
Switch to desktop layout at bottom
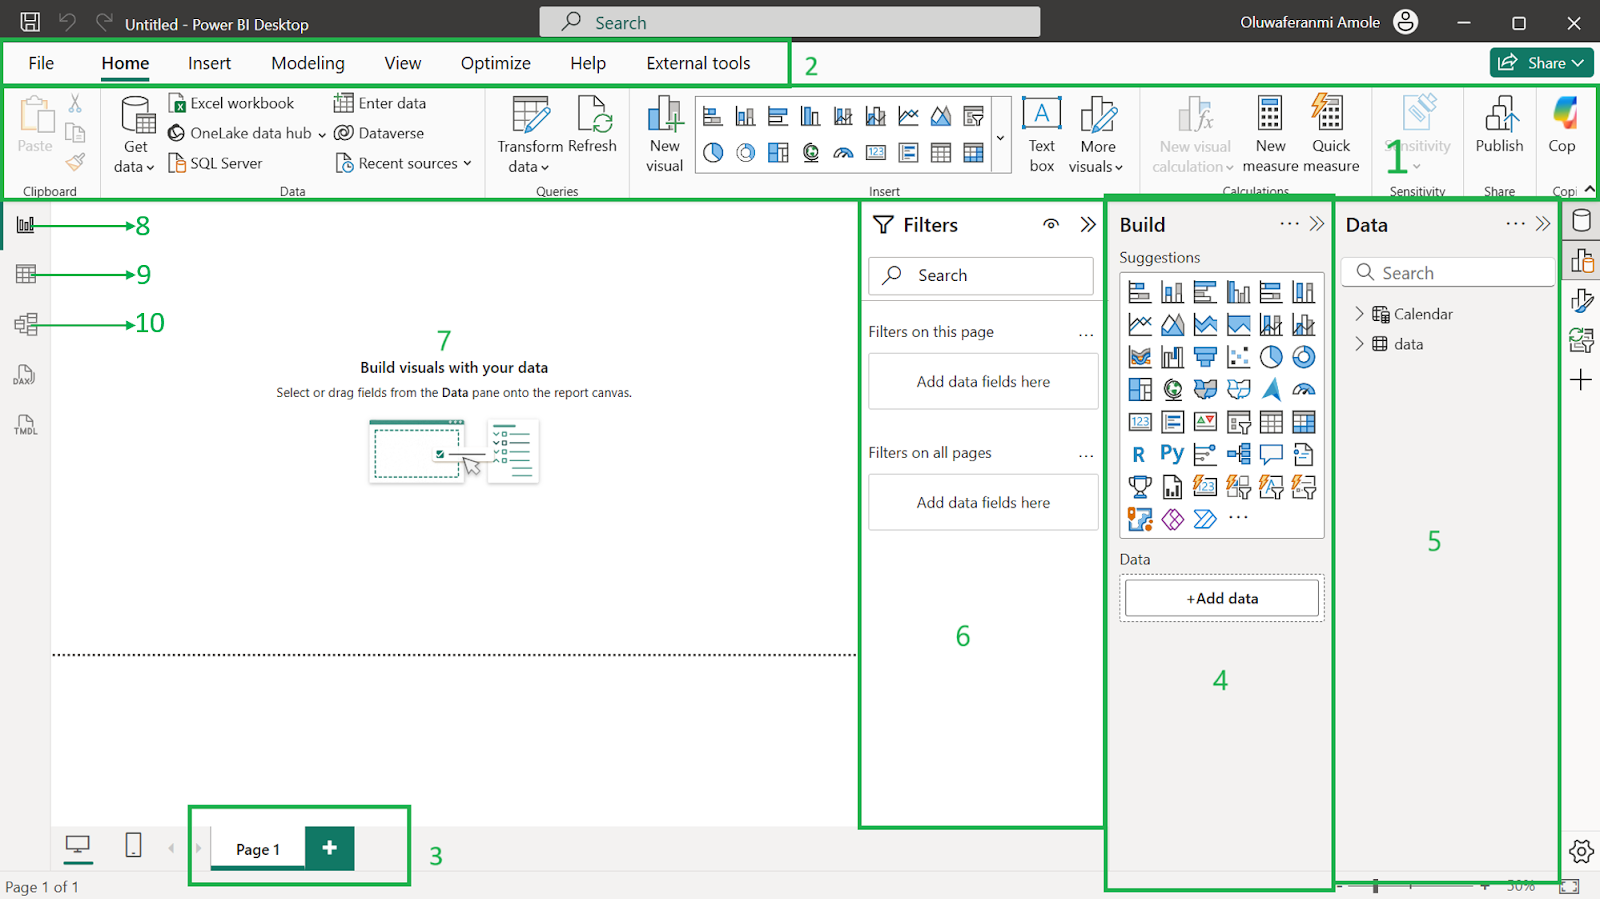coord(77,846)
